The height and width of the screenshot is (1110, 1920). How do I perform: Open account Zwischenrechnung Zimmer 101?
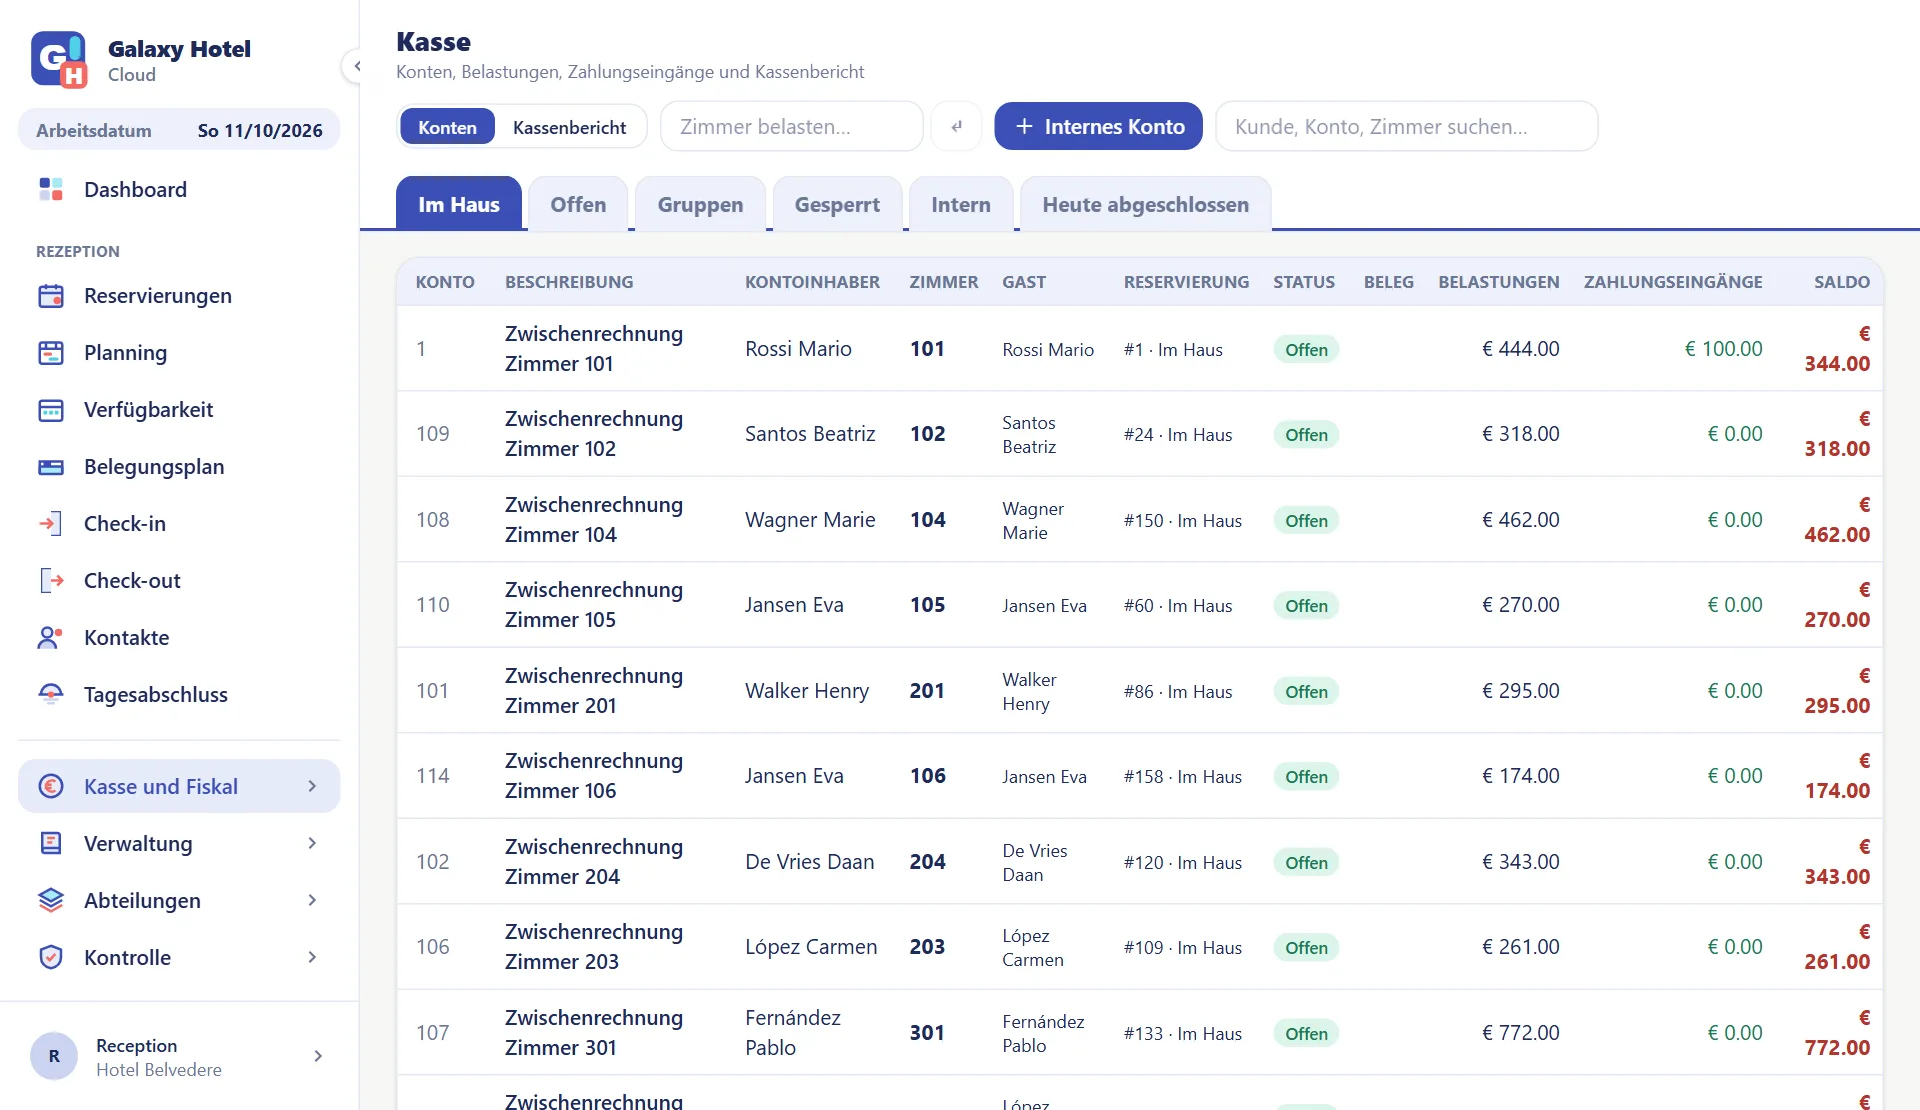point(594,349)
